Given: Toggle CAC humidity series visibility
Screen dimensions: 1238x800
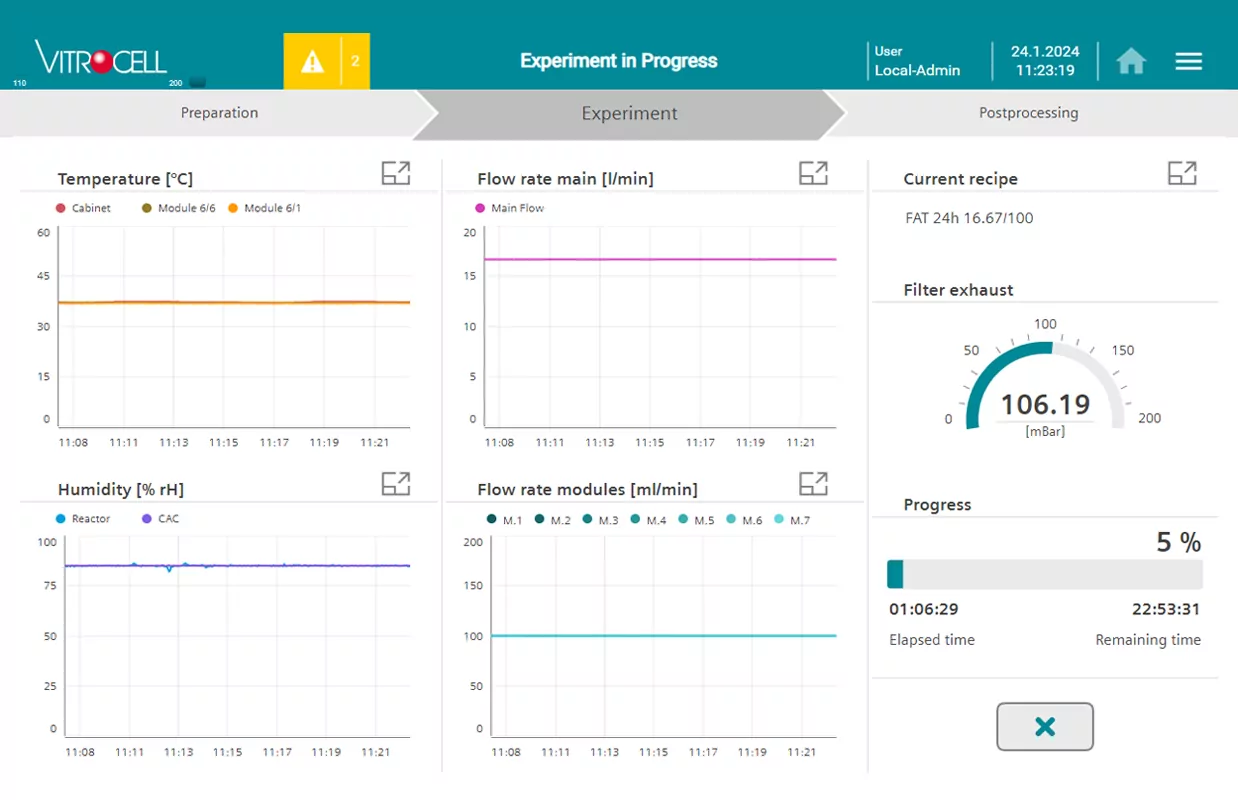Looking at the screenshot, I should 160,519.
